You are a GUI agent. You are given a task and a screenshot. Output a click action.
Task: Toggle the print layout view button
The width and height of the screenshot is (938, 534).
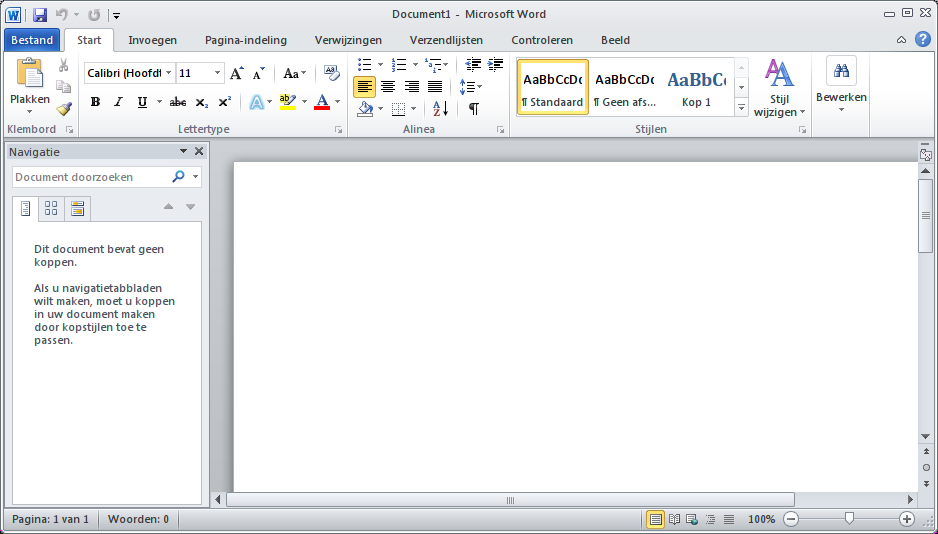tap(656, 519)
